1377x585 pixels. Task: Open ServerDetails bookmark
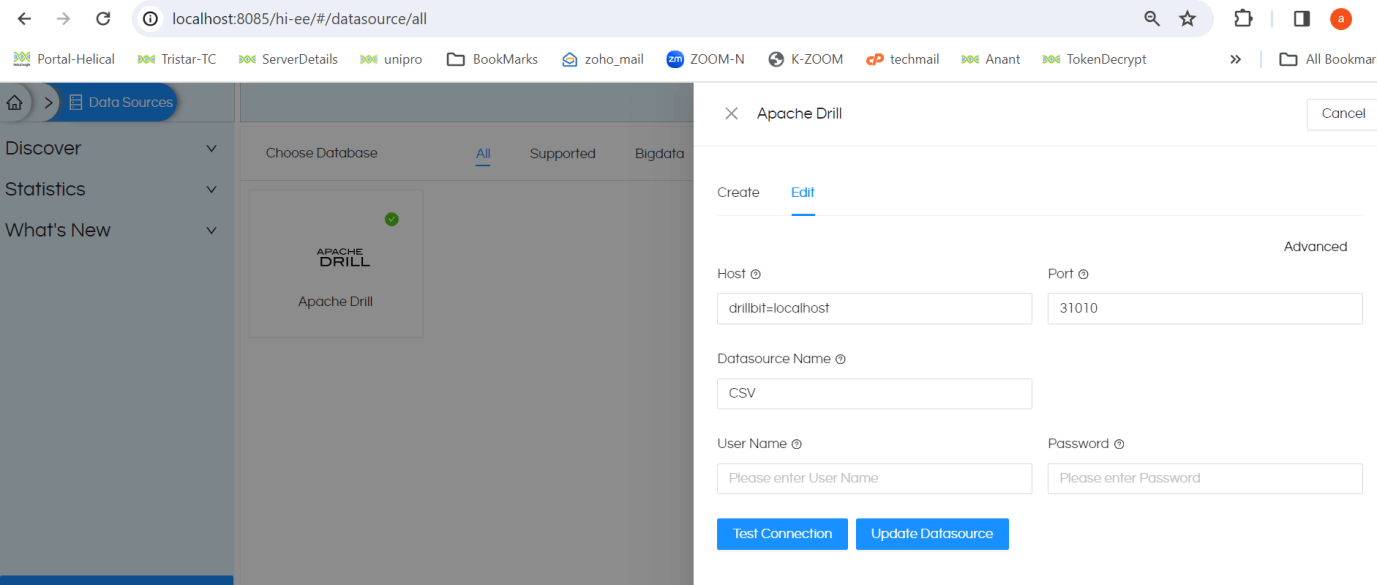click(288, 59)
